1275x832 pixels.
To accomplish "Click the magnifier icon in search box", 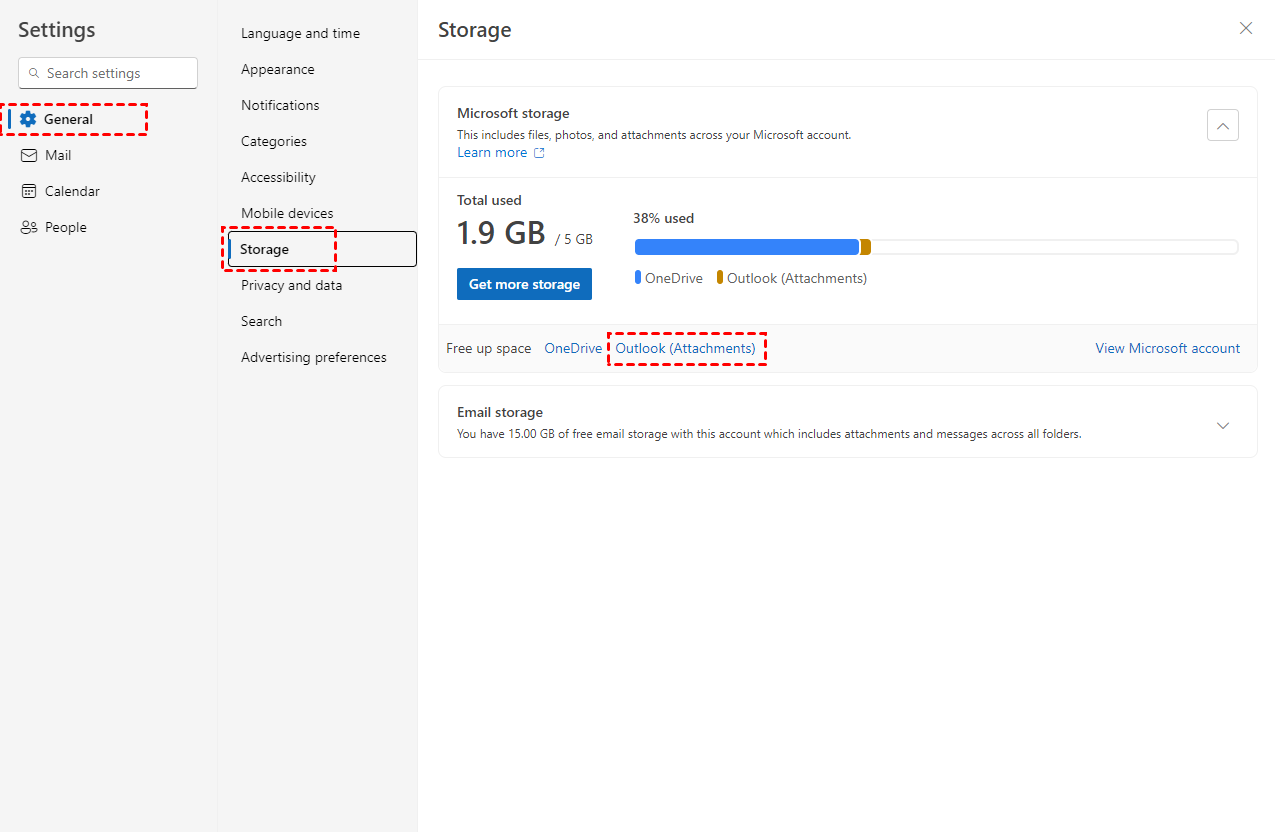I will click(x=35, y=73).
